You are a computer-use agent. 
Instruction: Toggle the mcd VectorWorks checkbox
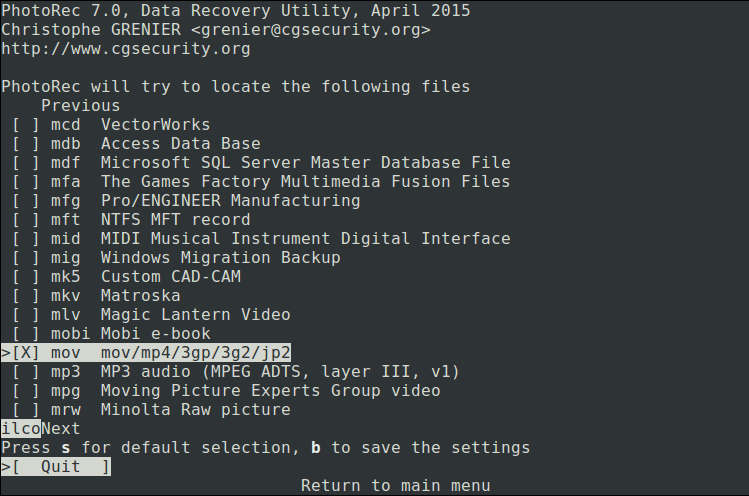(x=26, y=125)
